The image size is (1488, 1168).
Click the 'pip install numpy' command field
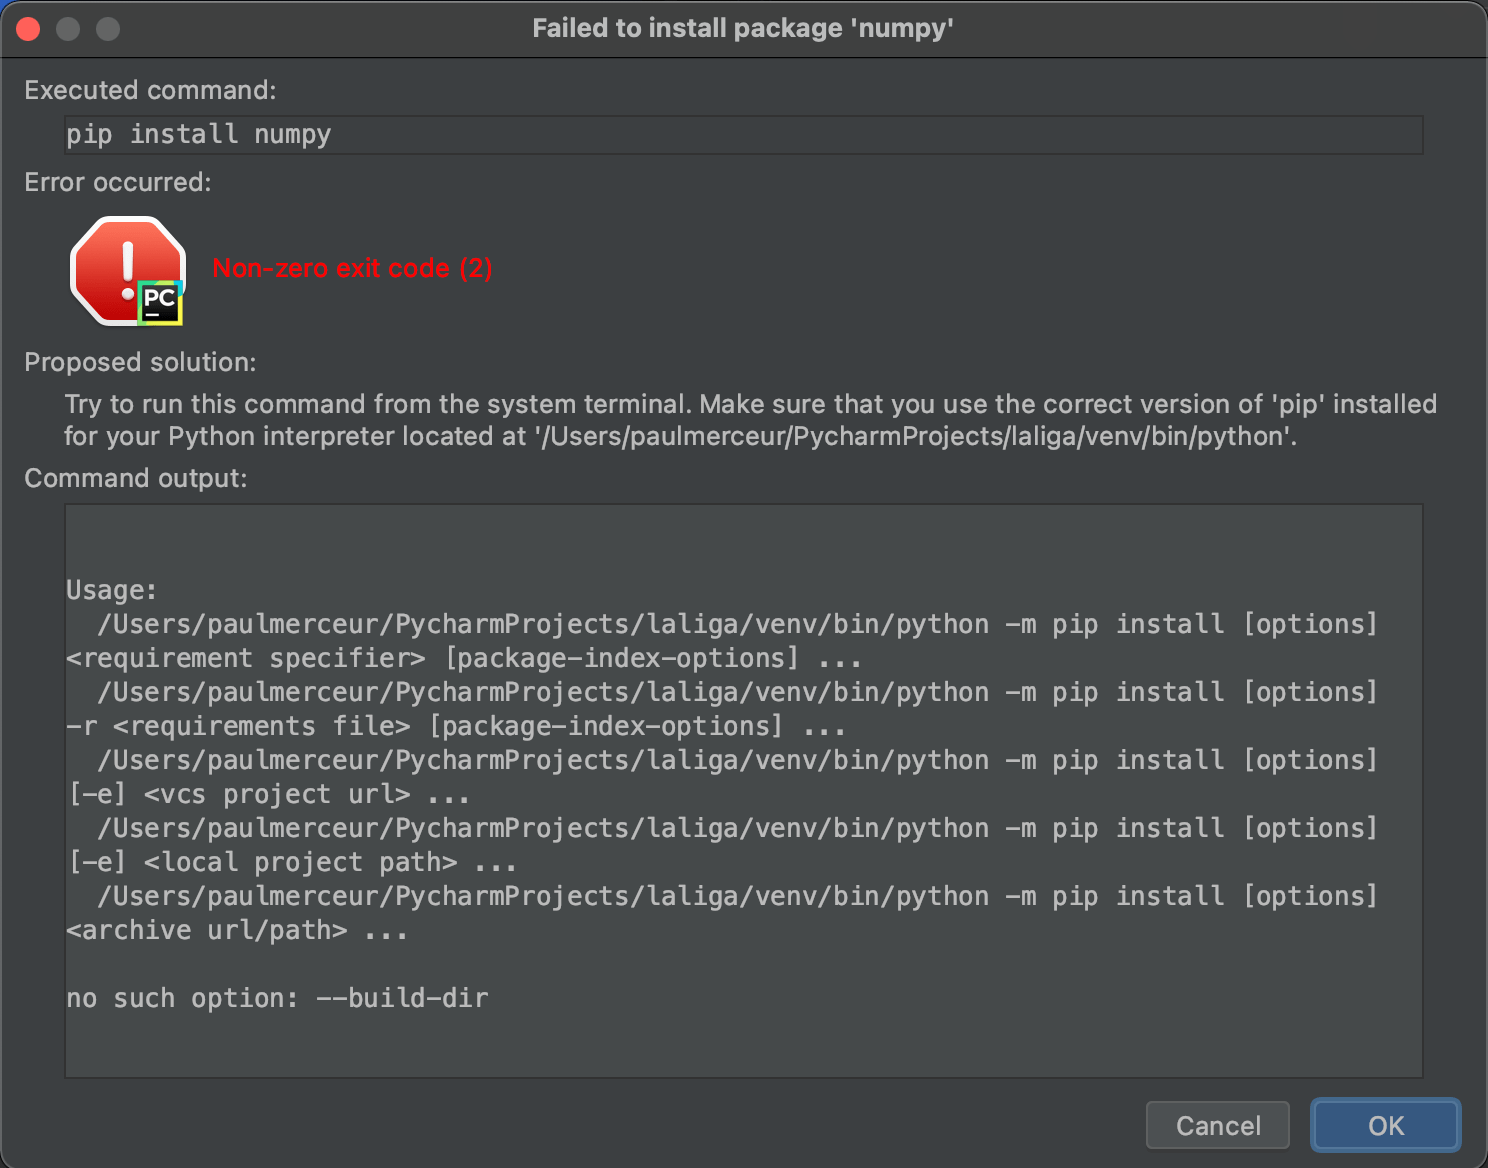pos(742,135)
